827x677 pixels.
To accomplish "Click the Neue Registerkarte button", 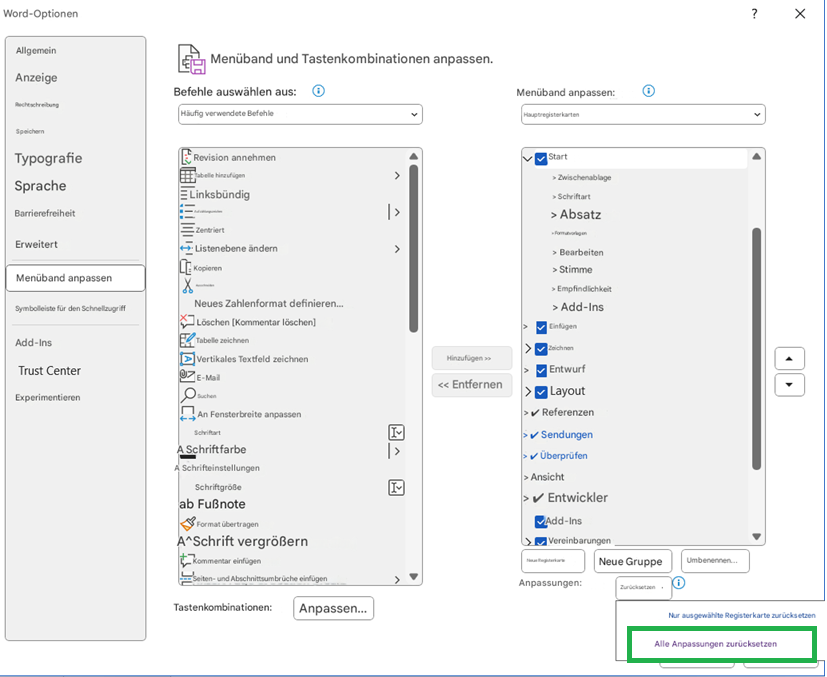I will click(x=553, y=561).
